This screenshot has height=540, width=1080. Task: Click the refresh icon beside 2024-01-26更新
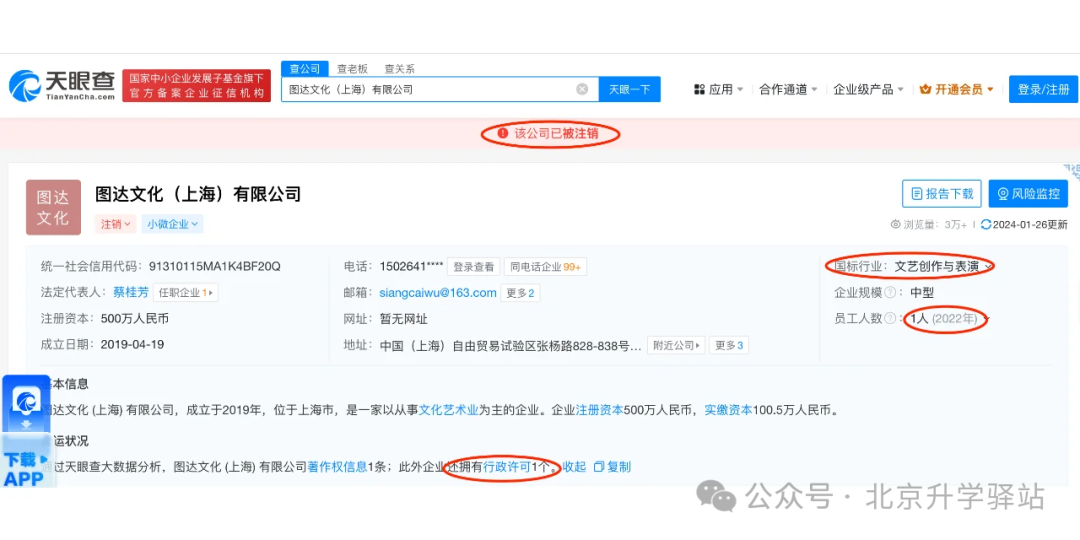pyautogui.click(x=986, y=225)
